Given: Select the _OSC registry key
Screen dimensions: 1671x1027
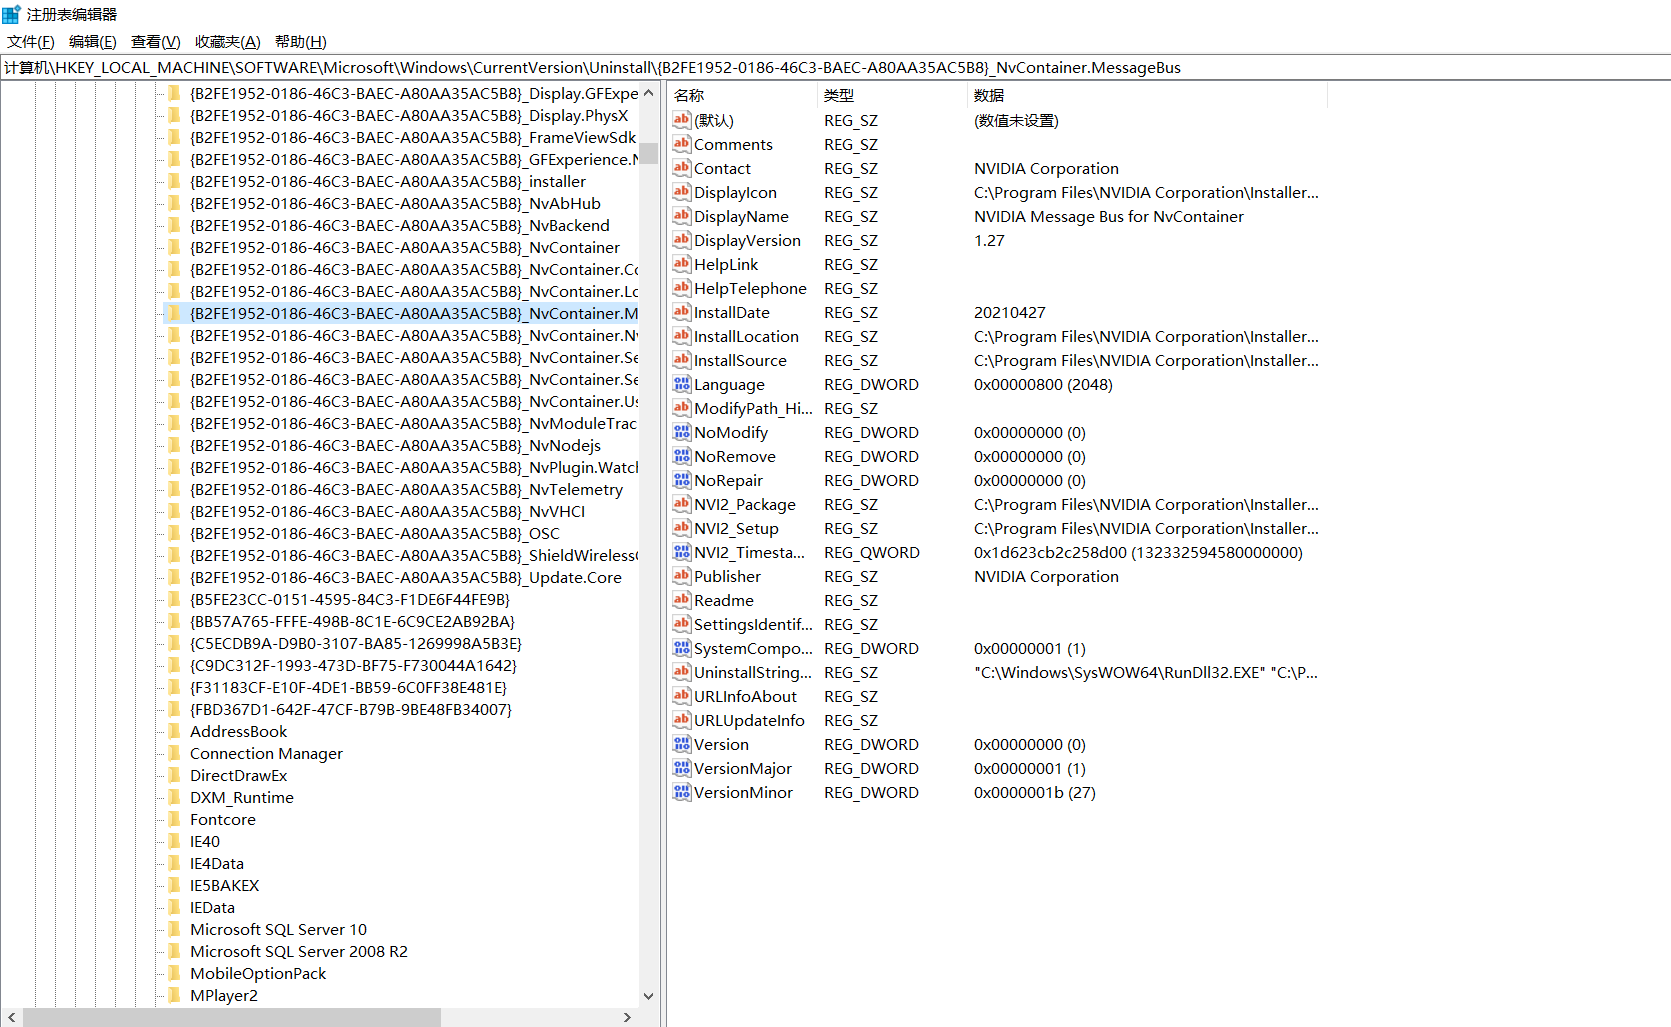Looking at the screenshot, I should point(375,534).
